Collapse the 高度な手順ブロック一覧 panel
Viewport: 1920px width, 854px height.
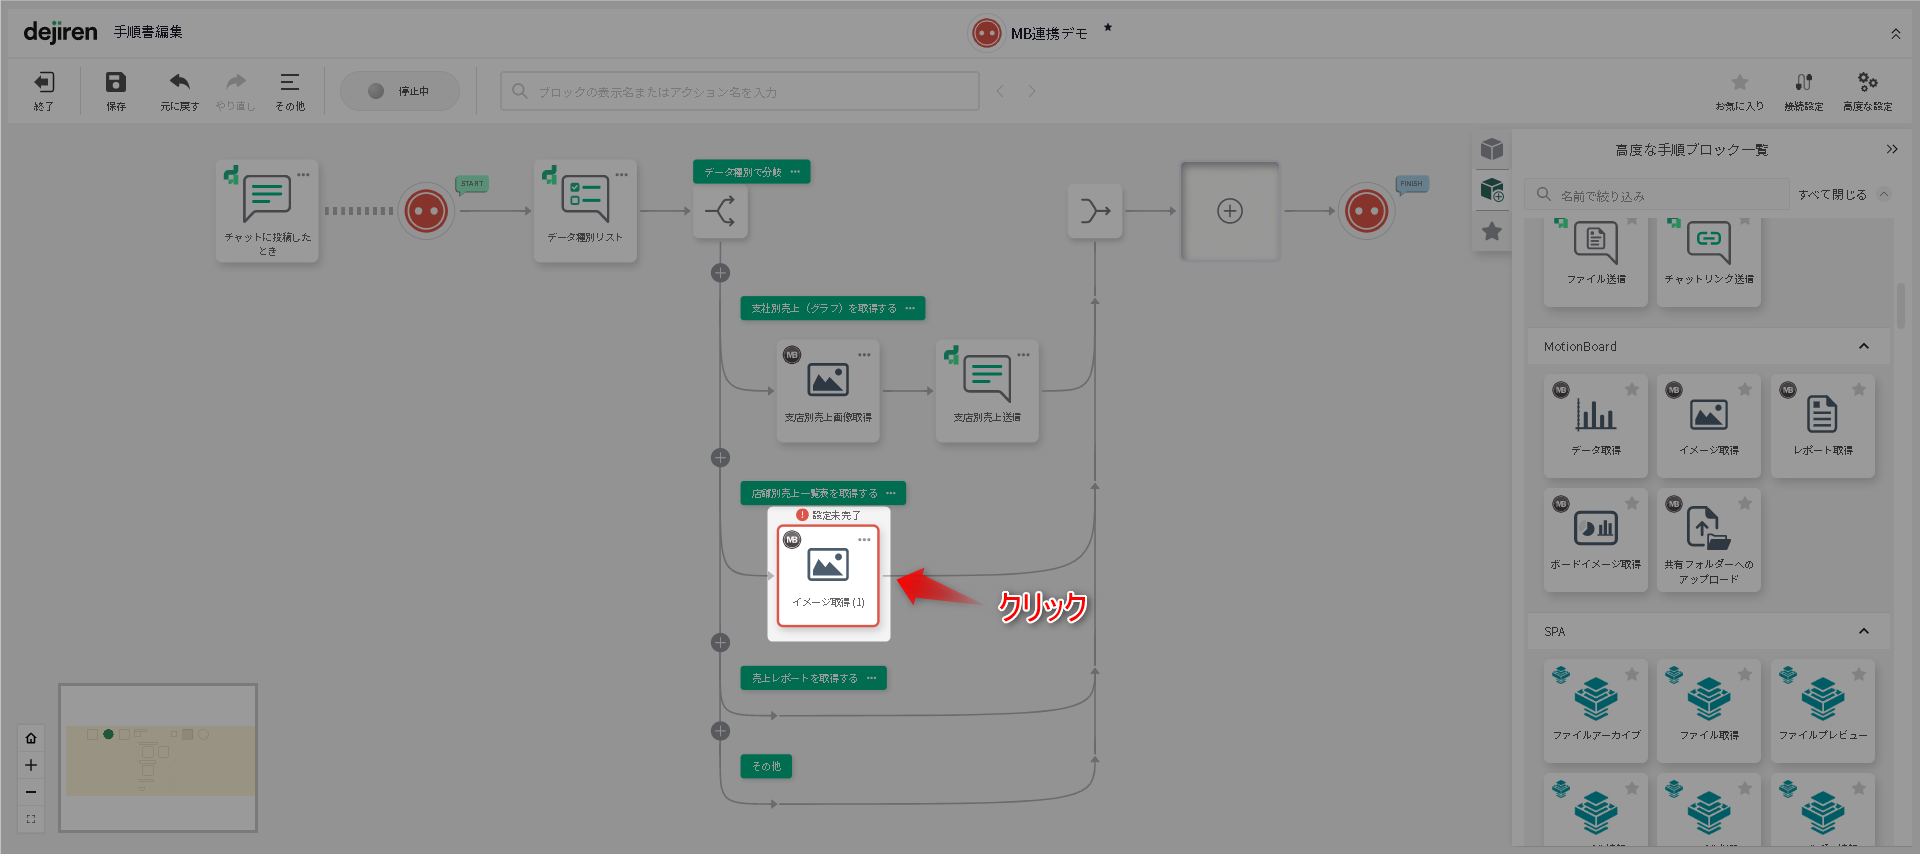[1892, 149]
